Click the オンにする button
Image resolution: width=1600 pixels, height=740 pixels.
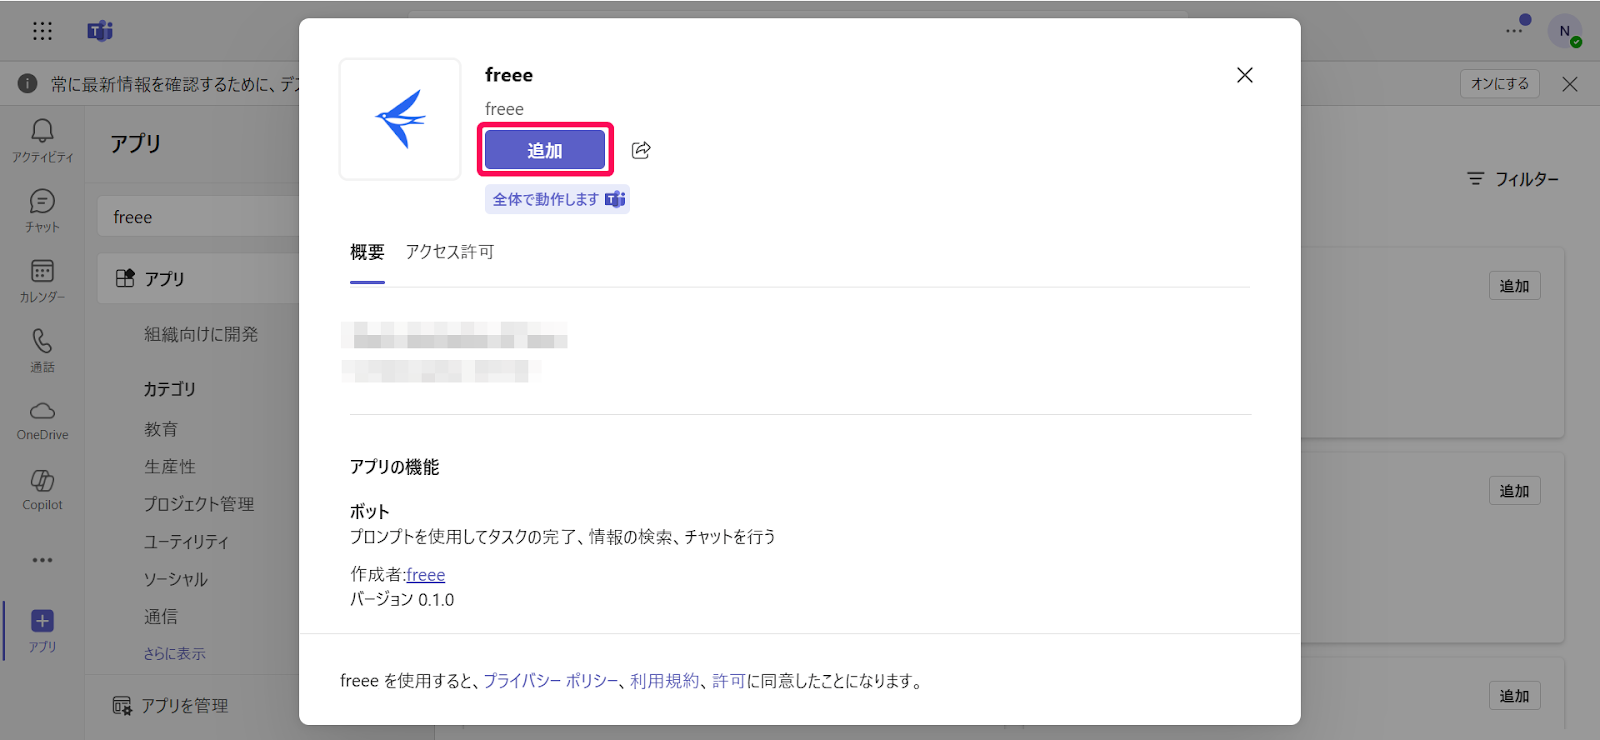1500,84
